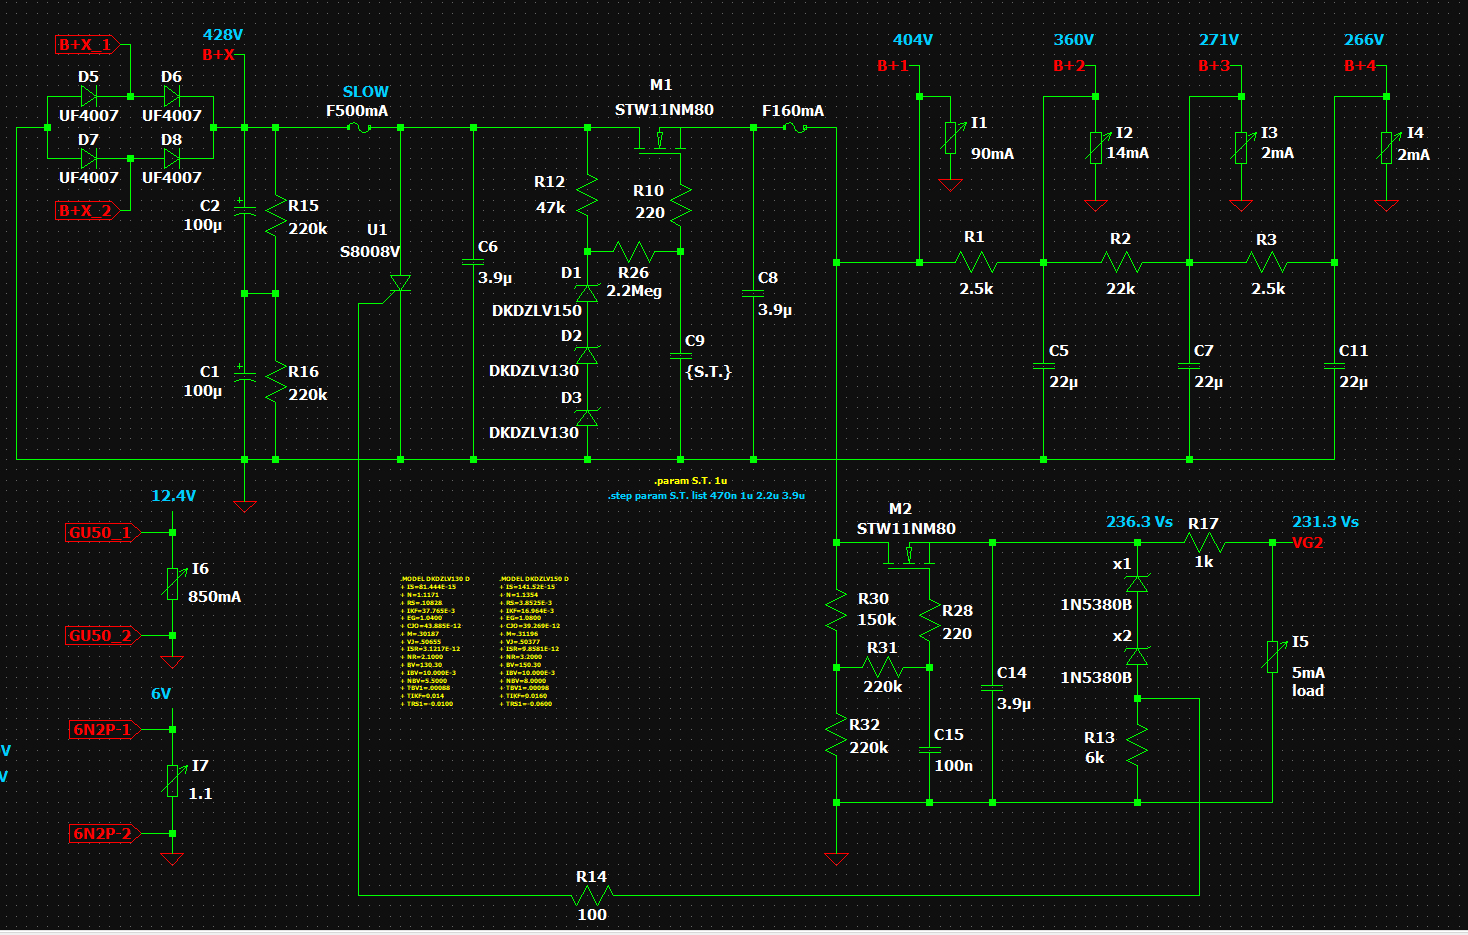Select the VG2 net label
Image resolution: width=1468 pixels, height=935 pixels.
point(1307,543)
